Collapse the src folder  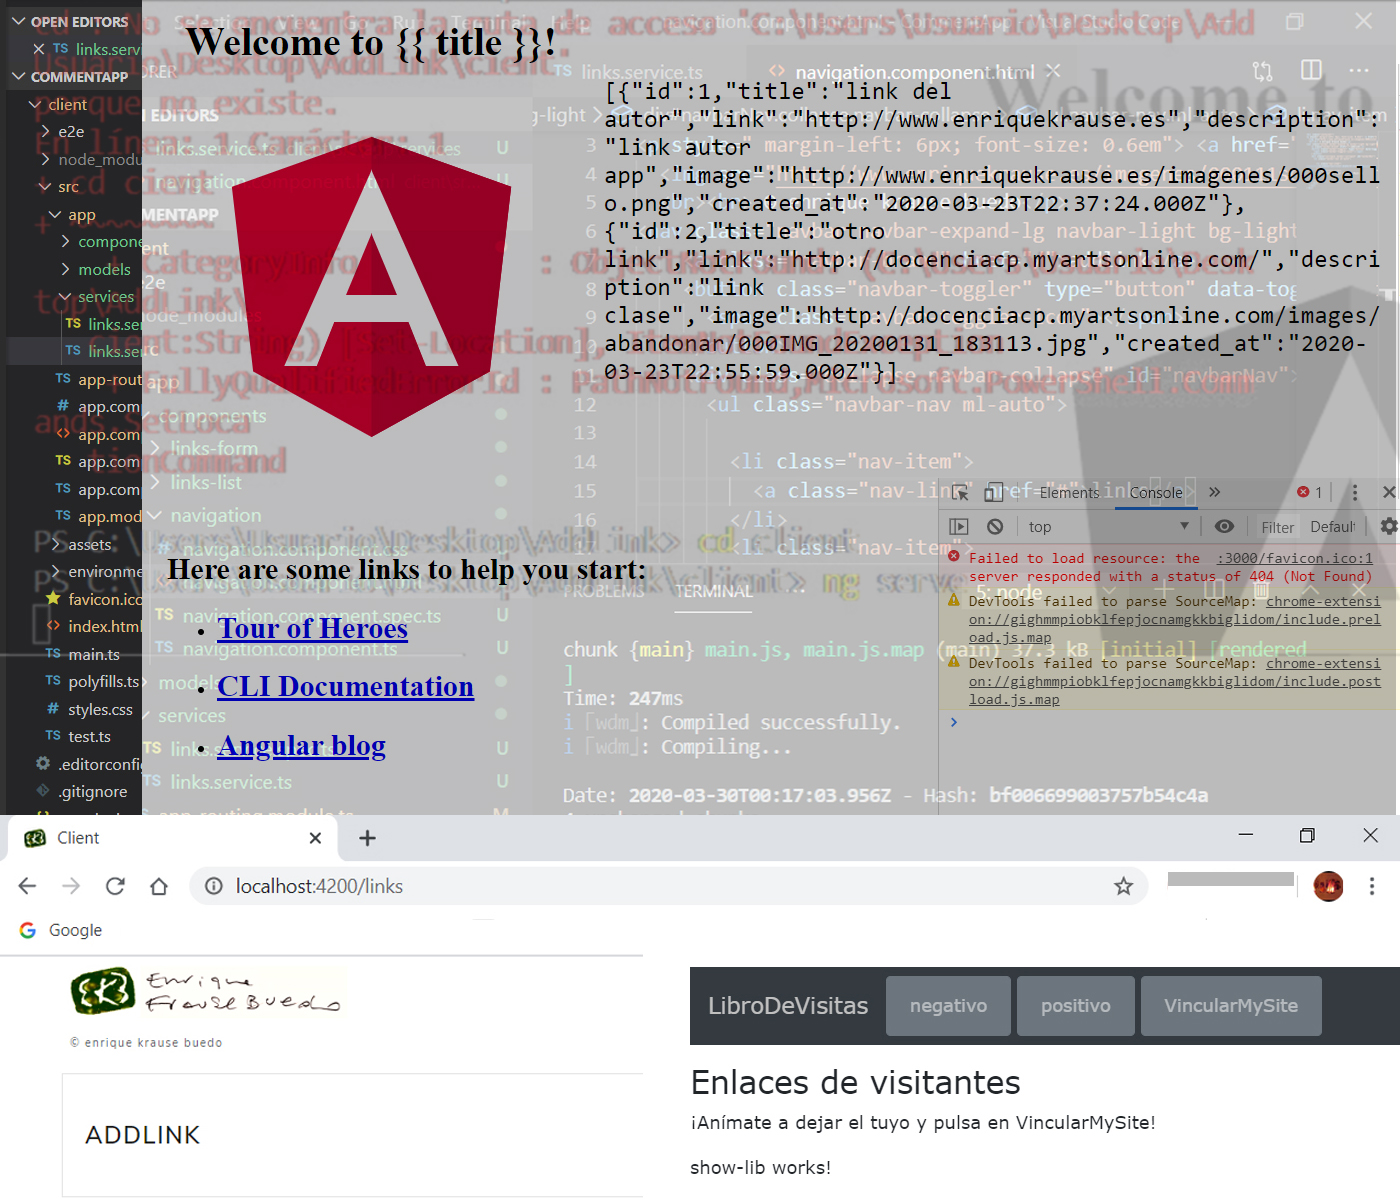pos(45,186)
